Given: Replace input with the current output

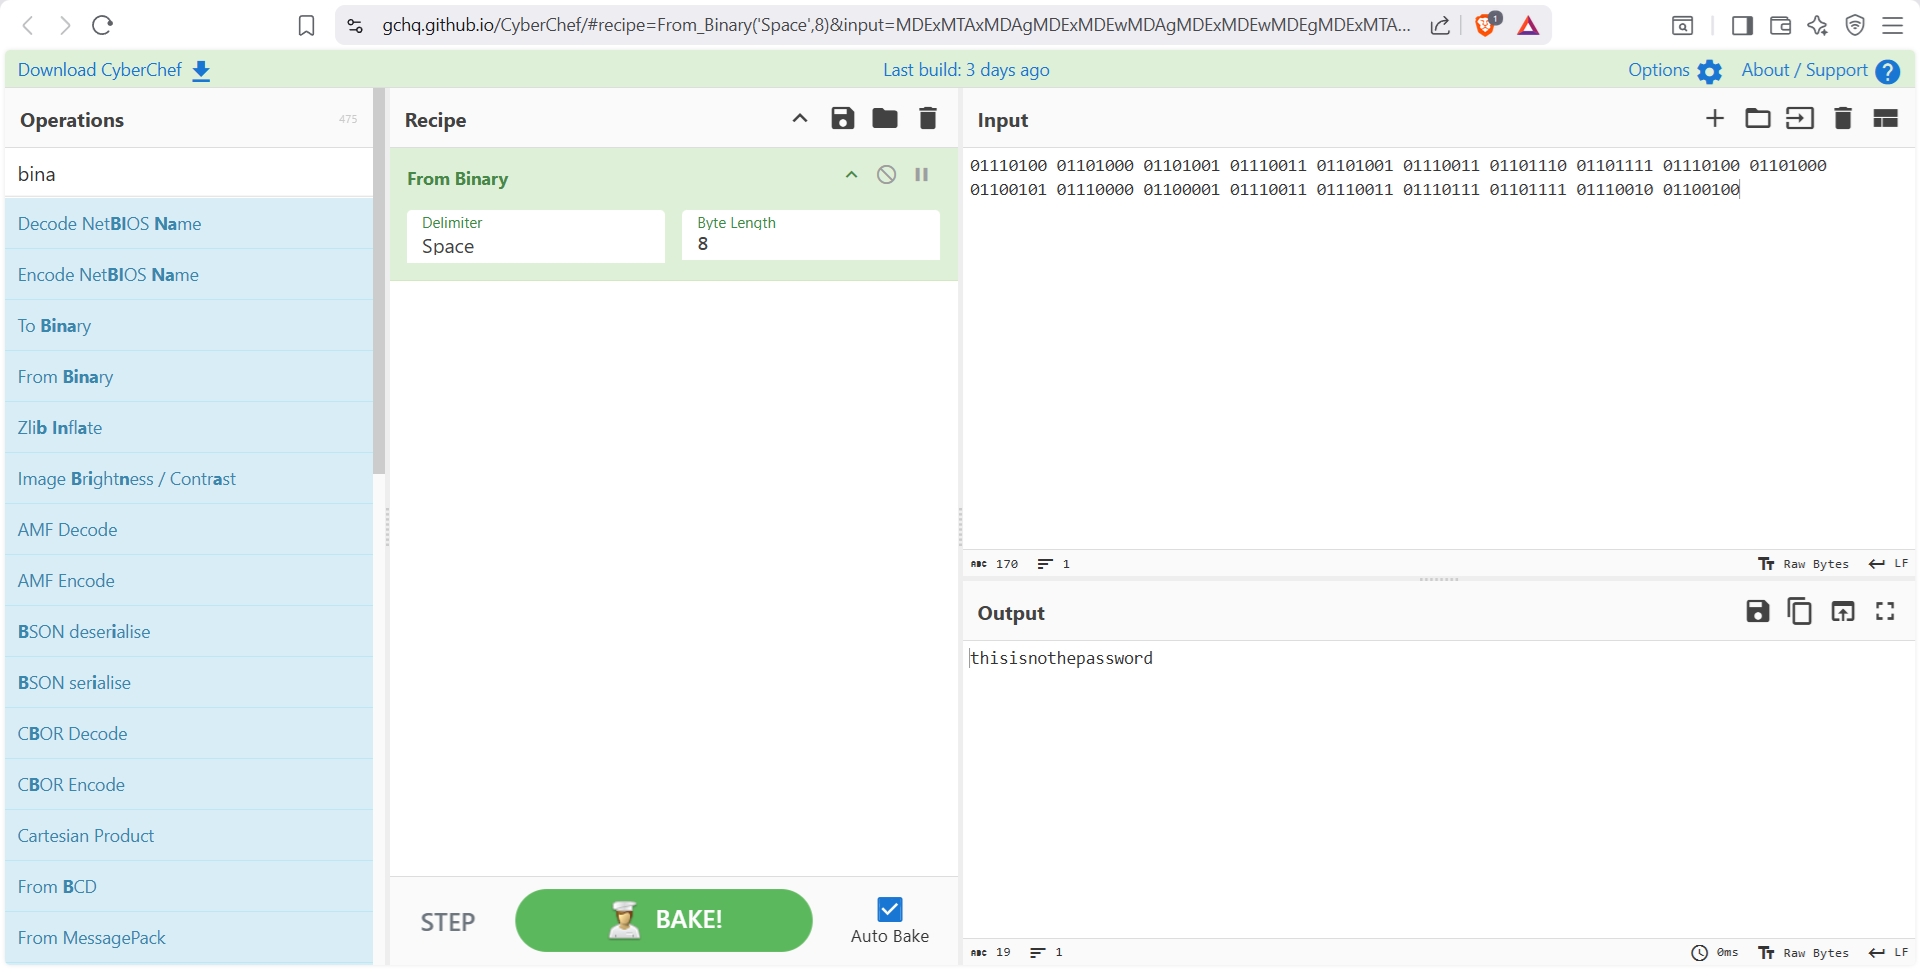Looking at the screenshot, I should 1843,611.
